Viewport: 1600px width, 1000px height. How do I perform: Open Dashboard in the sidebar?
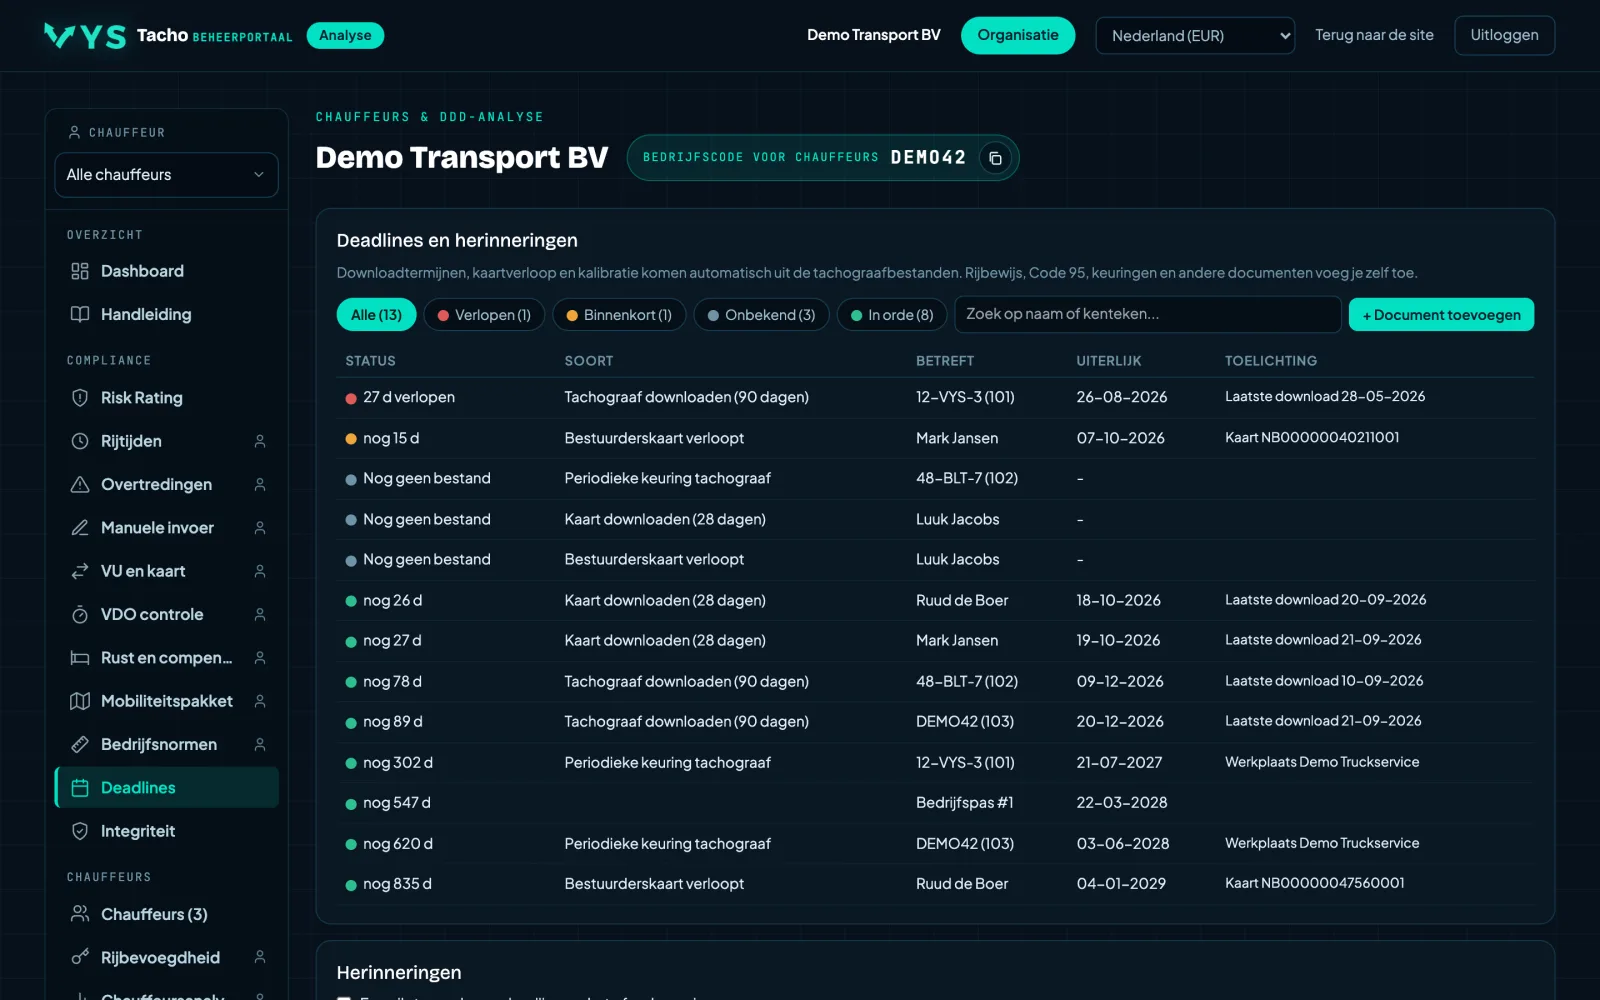(x=166, y=271)
